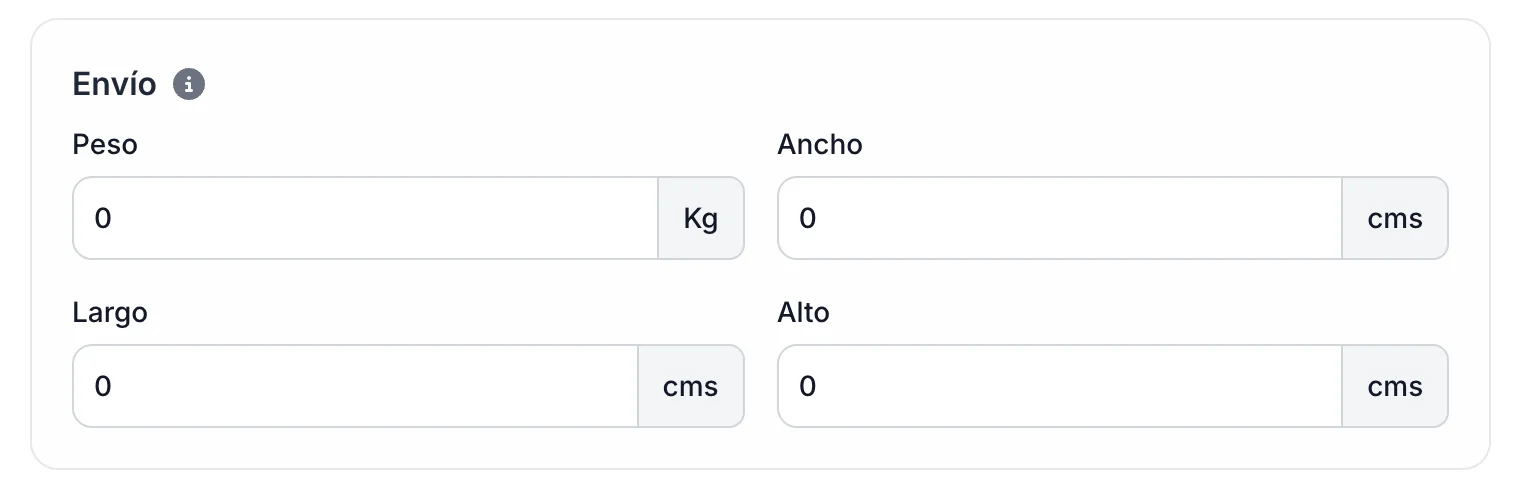Click the 0 value in Peso

[x=103, y=218]
